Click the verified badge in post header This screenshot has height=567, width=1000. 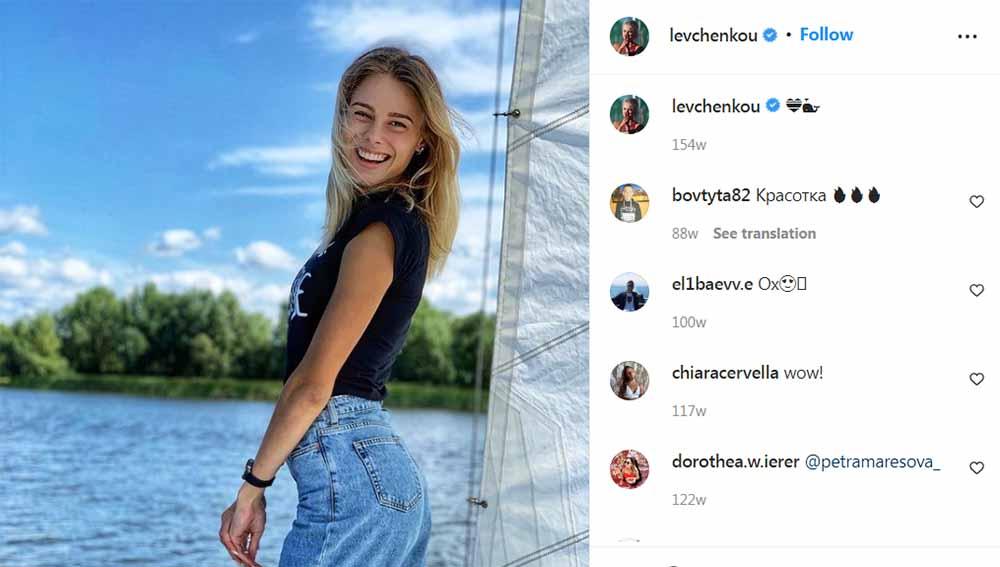tap(770, 35)
